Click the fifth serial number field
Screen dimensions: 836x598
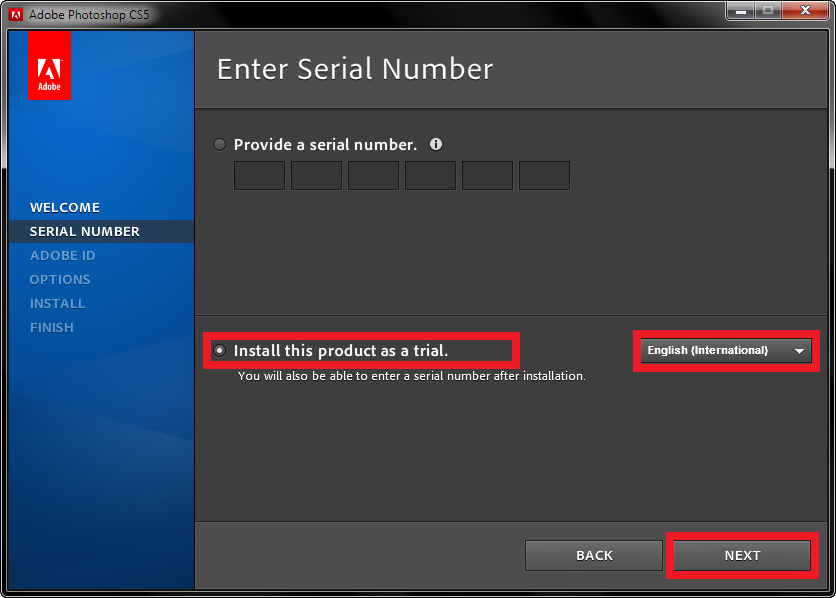click(x=487, y=176)
